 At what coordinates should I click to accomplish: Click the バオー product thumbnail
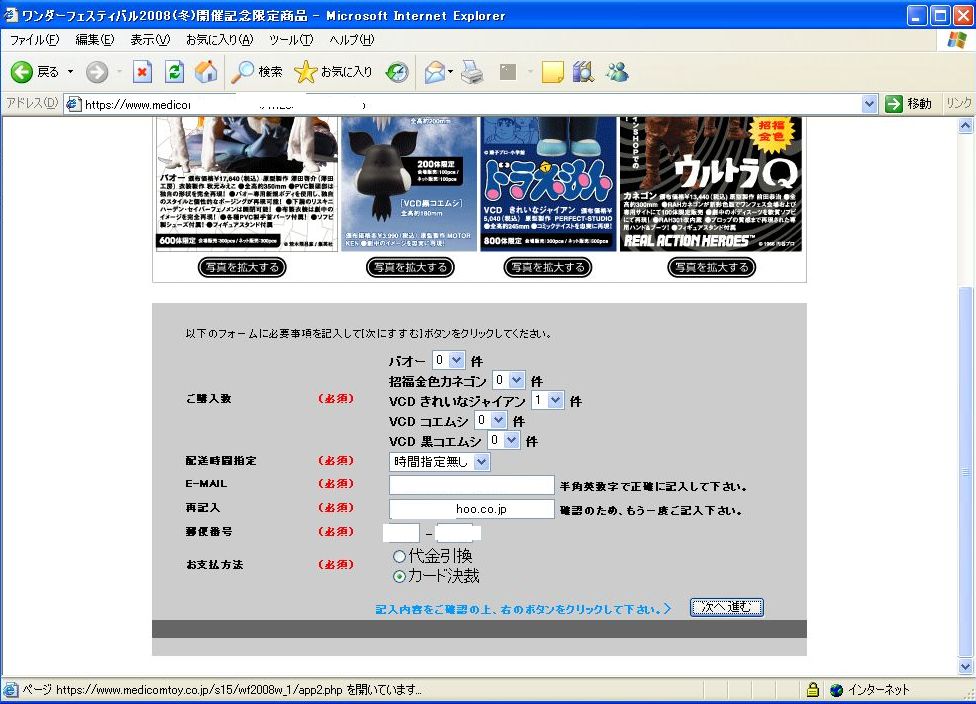247,184
